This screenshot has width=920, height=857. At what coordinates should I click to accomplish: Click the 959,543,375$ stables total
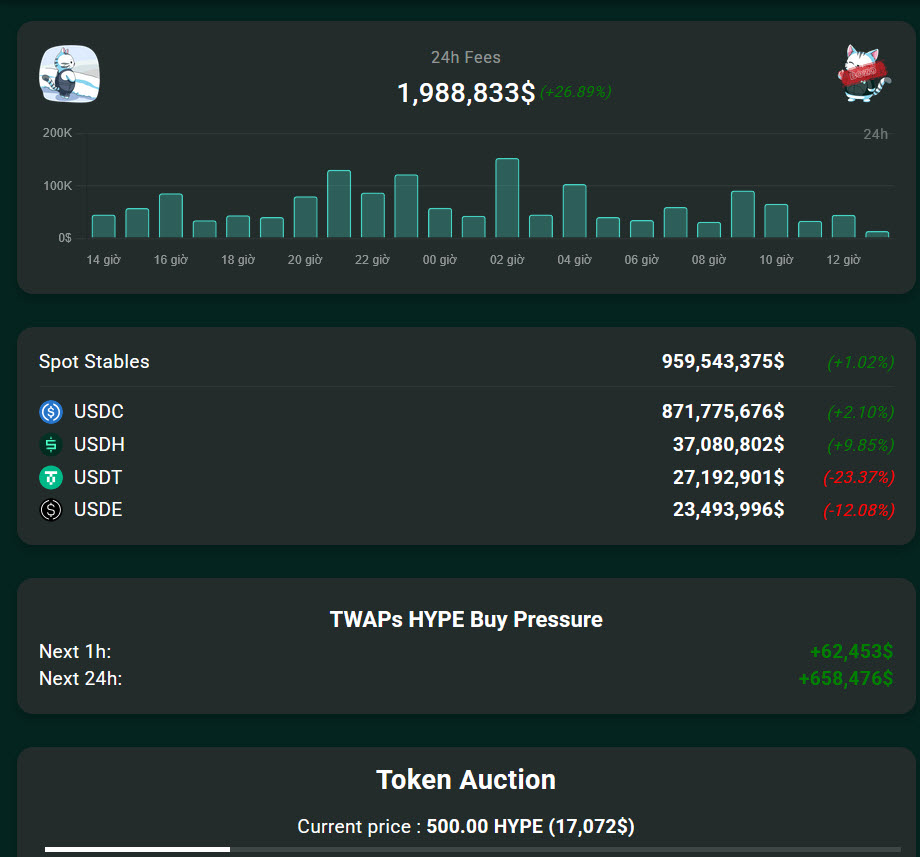coord(723,361)
